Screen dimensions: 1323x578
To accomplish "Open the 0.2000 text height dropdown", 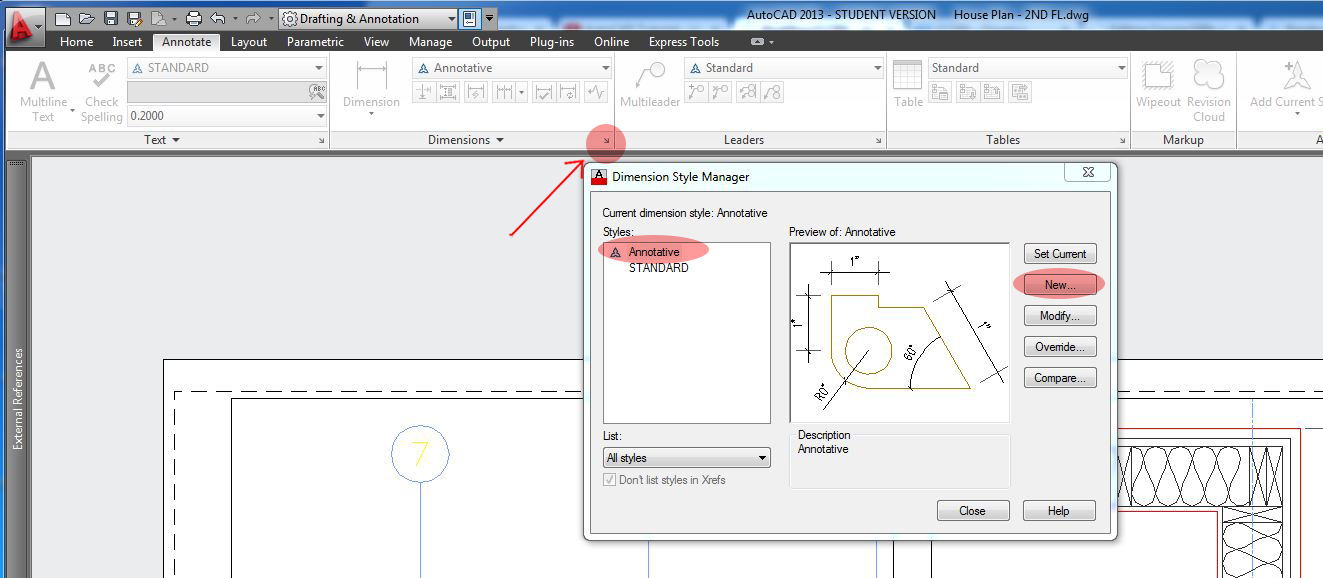I will click(x=227, y=116).
